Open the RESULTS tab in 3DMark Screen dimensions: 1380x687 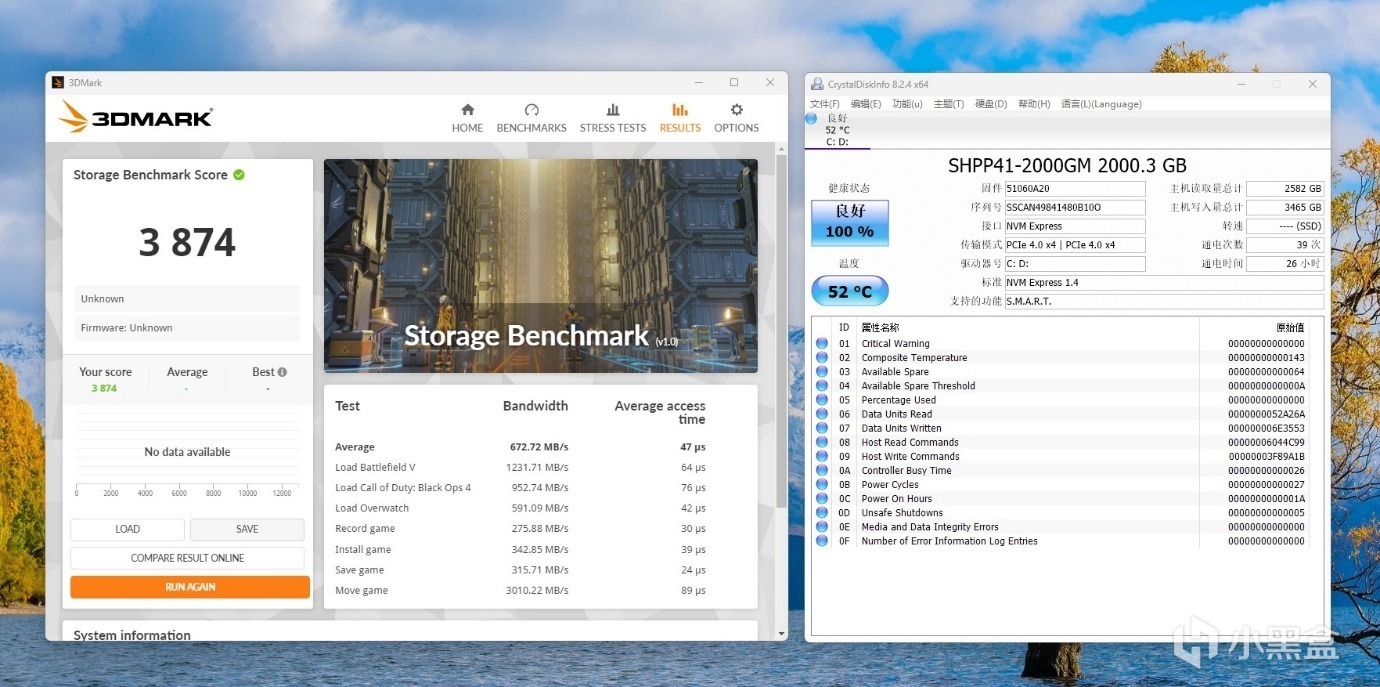tap(680, 118)
